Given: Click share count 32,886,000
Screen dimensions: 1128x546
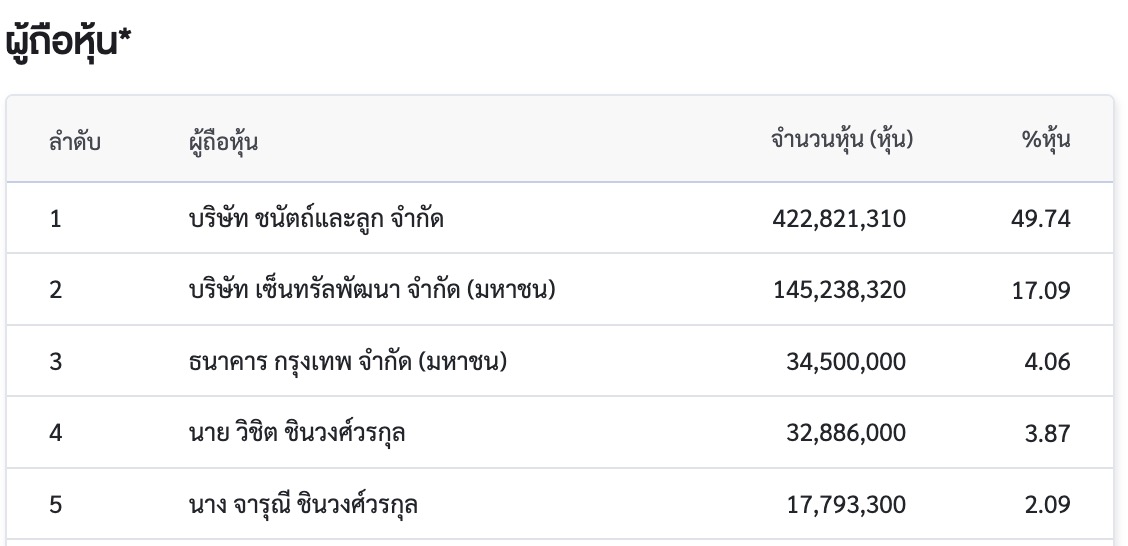Looking at the screenshot, I should [846, 433].
